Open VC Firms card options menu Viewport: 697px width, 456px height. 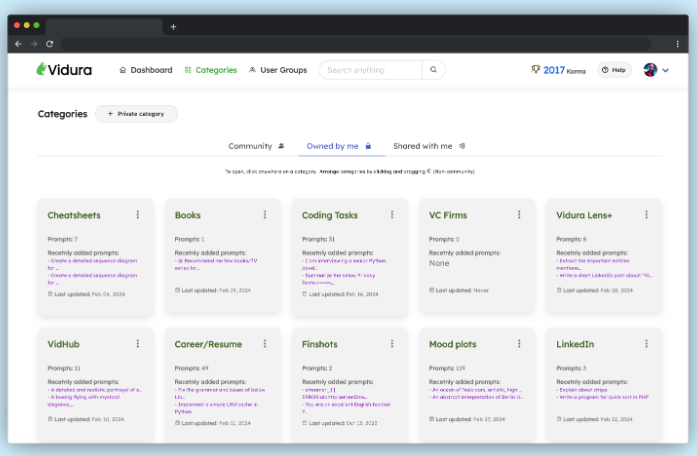(x=519, y=215)
